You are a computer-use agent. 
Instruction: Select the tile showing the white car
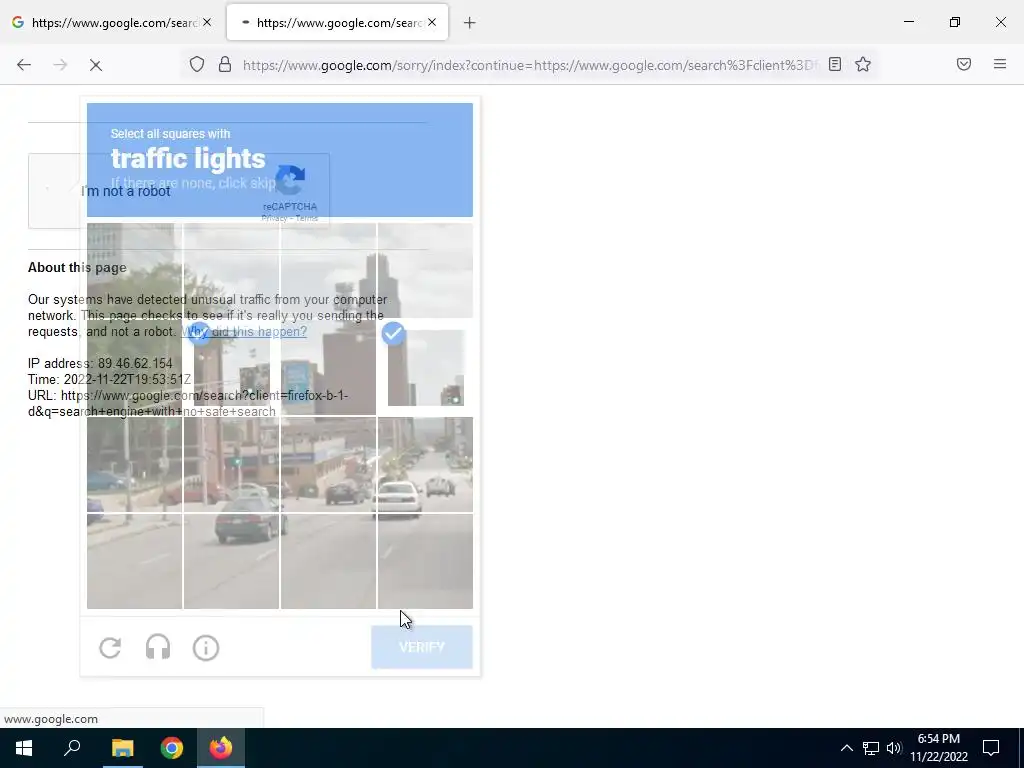click(425, 464)
